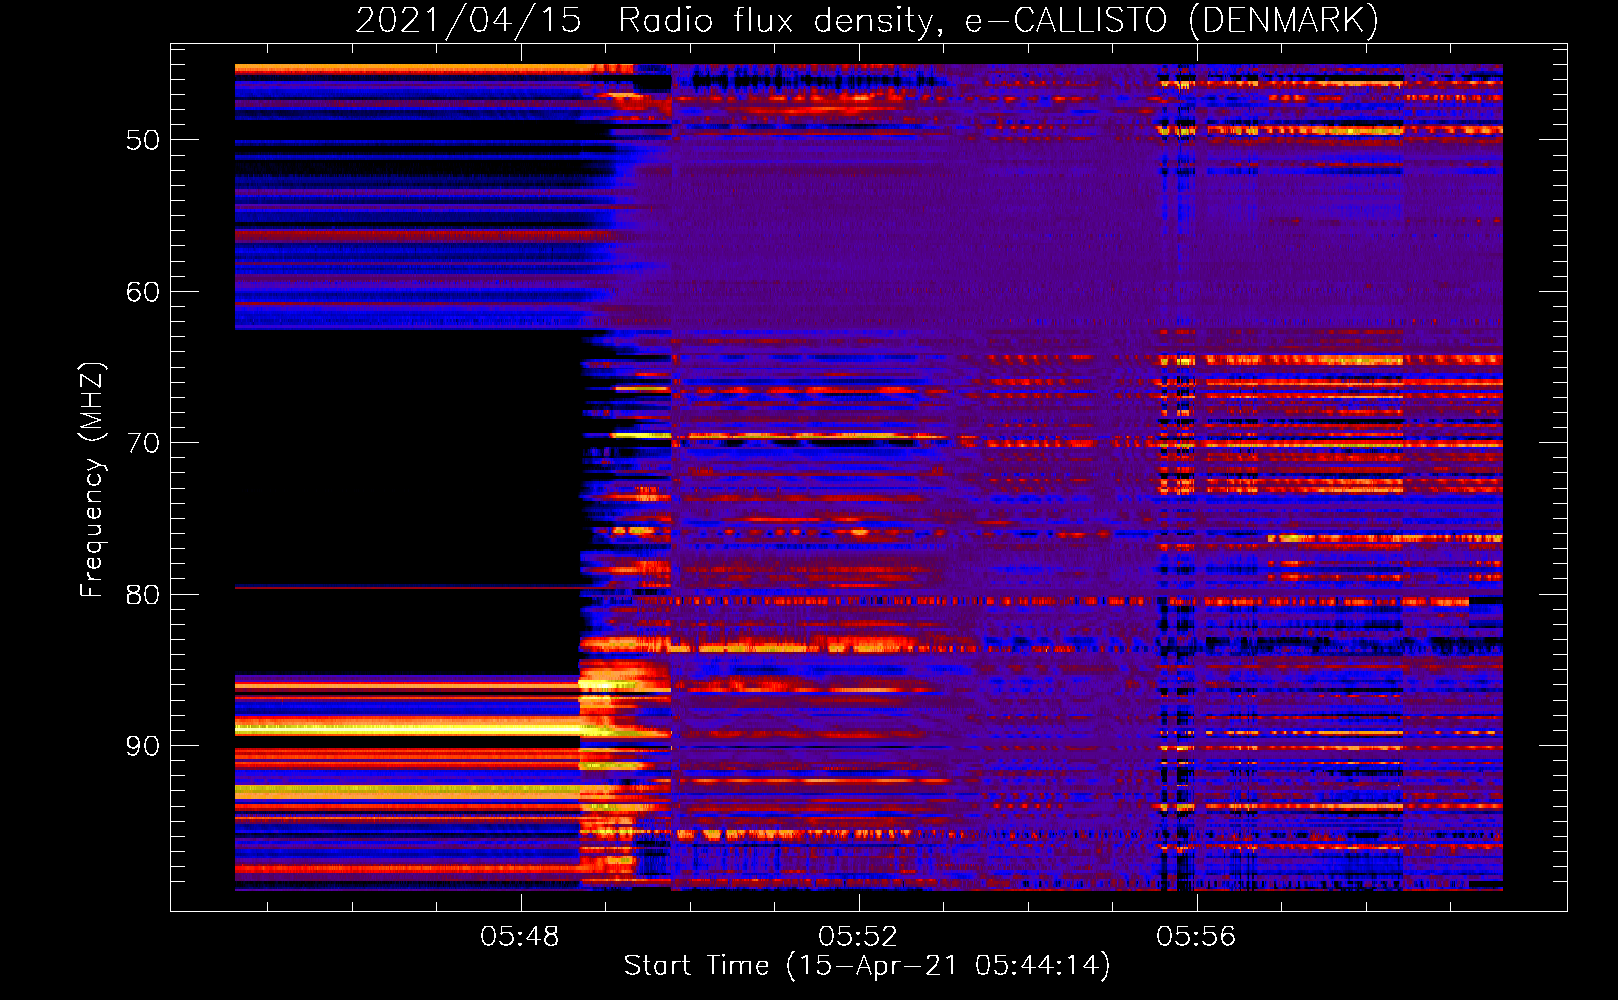Click the 80 frequency tick label
The height and width of the screenshot is (1000, 1618).
143,595
